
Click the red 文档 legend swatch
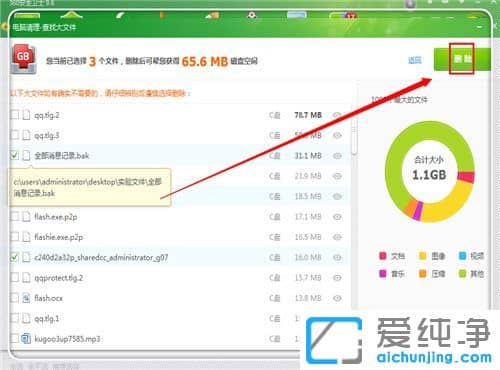(x=383, y=256)
